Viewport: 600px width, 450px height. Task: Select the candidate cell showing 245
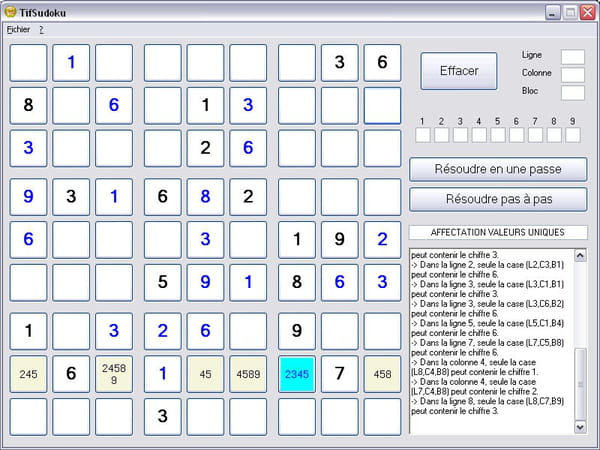[x=28, y=374]
